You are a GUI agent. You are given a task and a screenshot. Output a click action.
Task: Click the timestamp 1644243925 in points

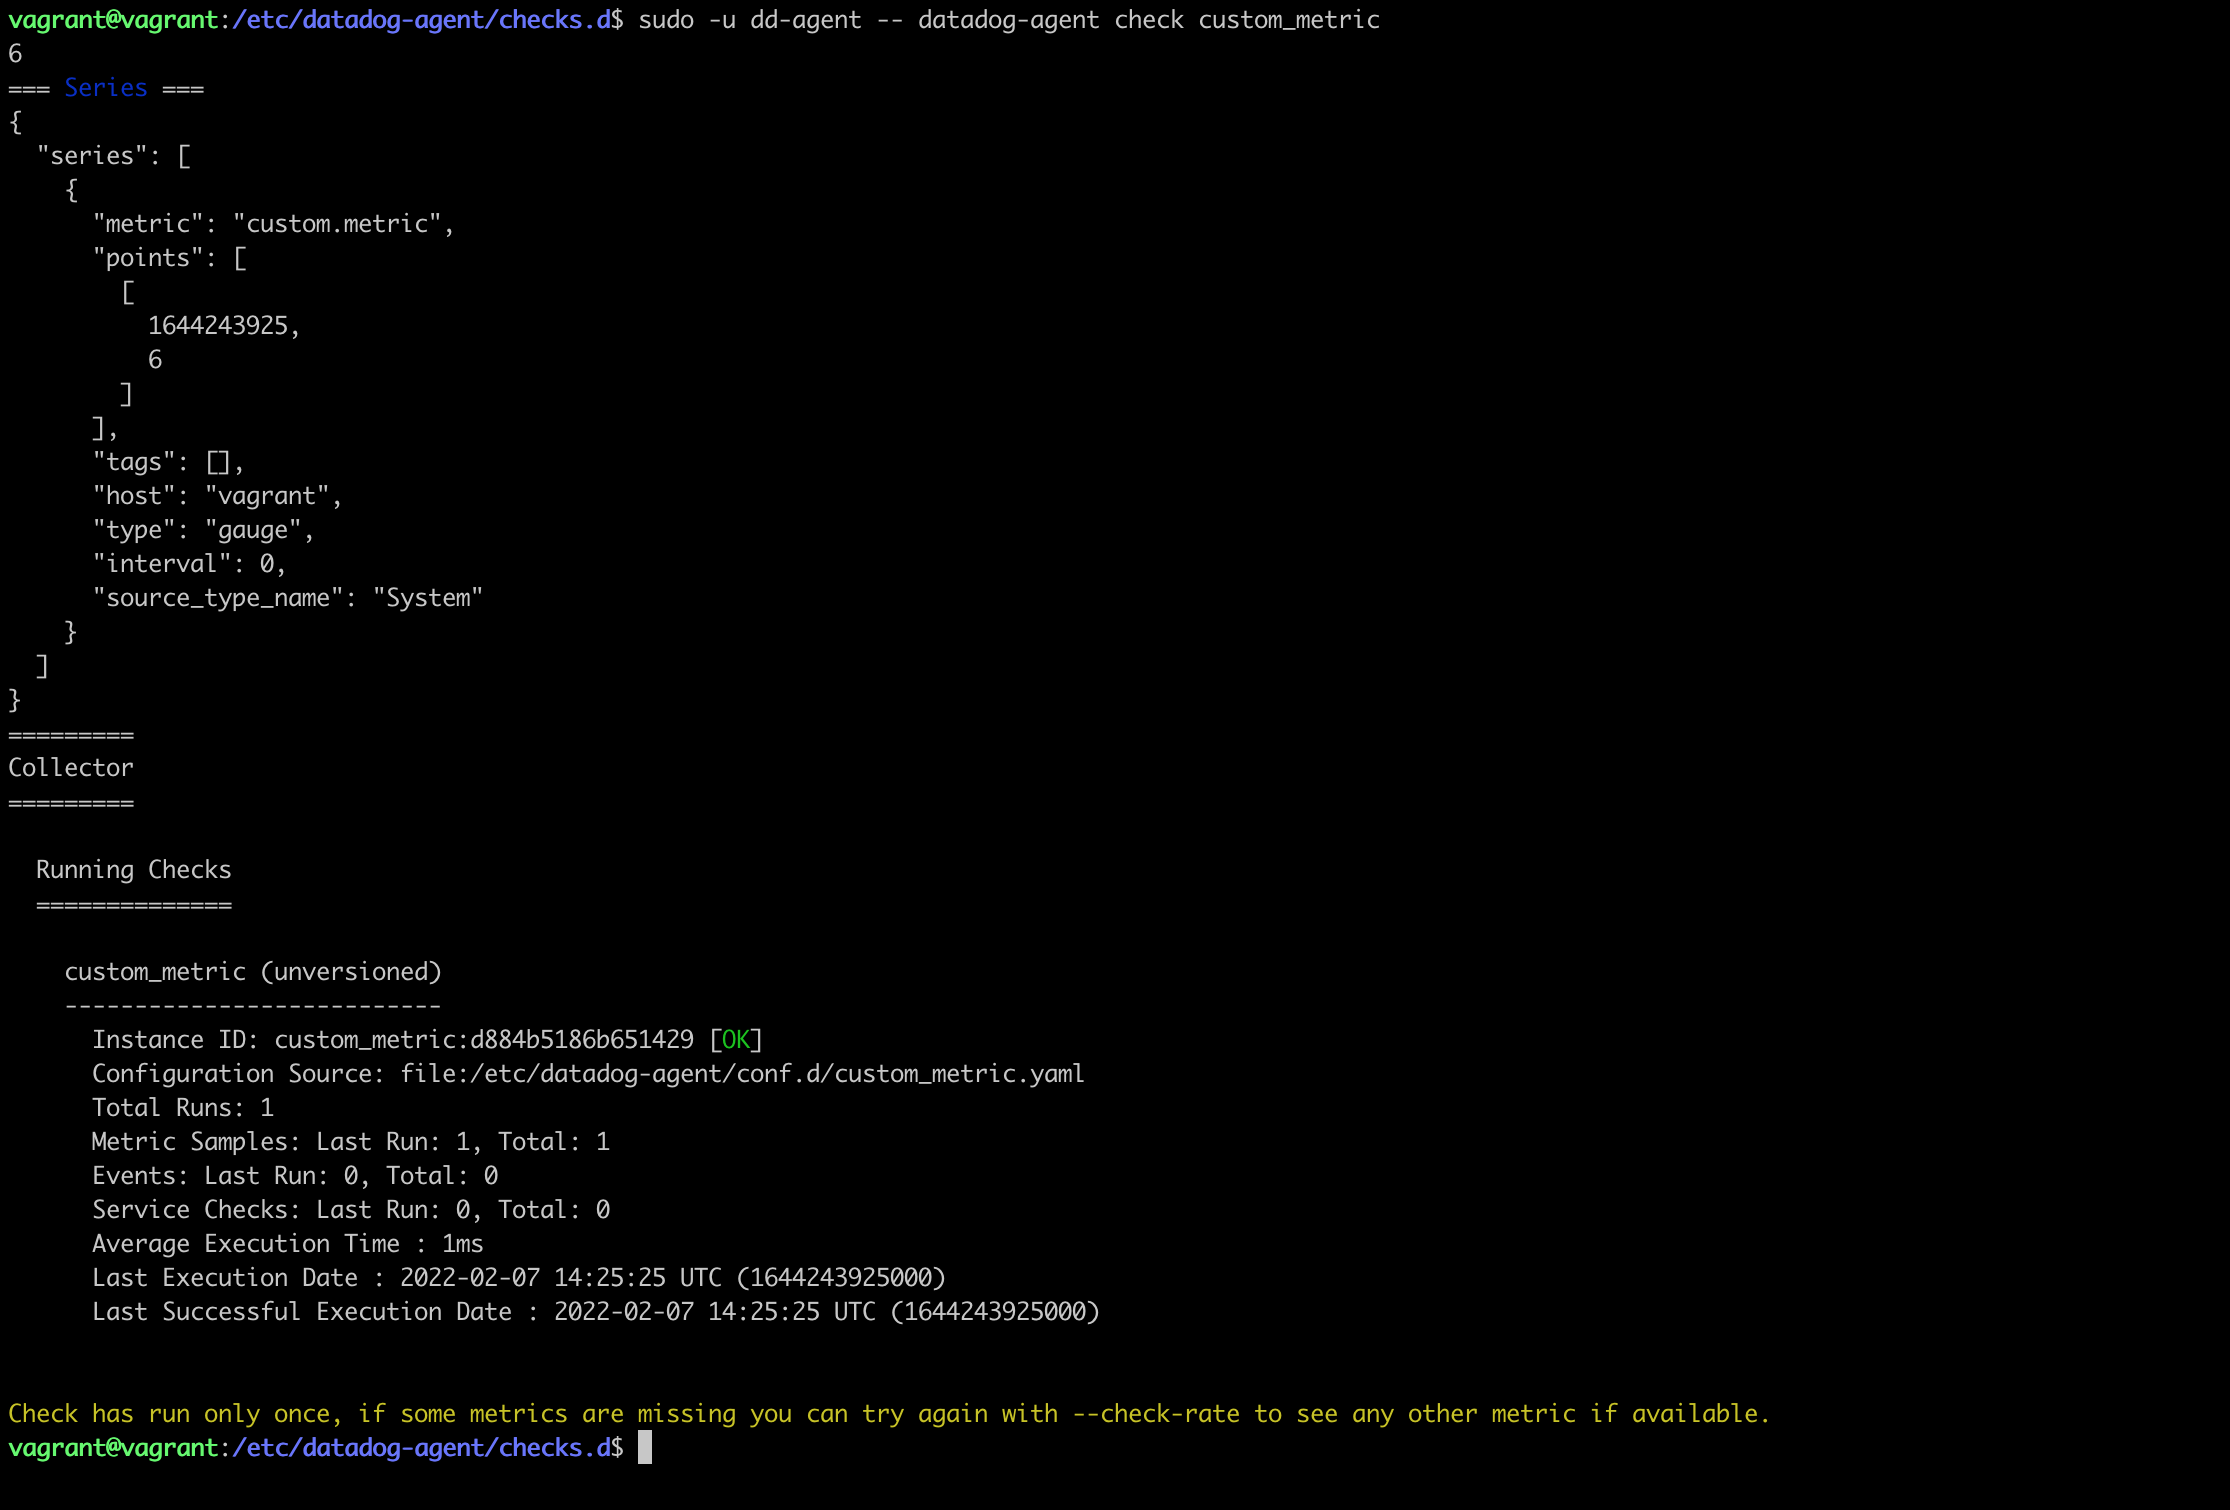(218, 326)
